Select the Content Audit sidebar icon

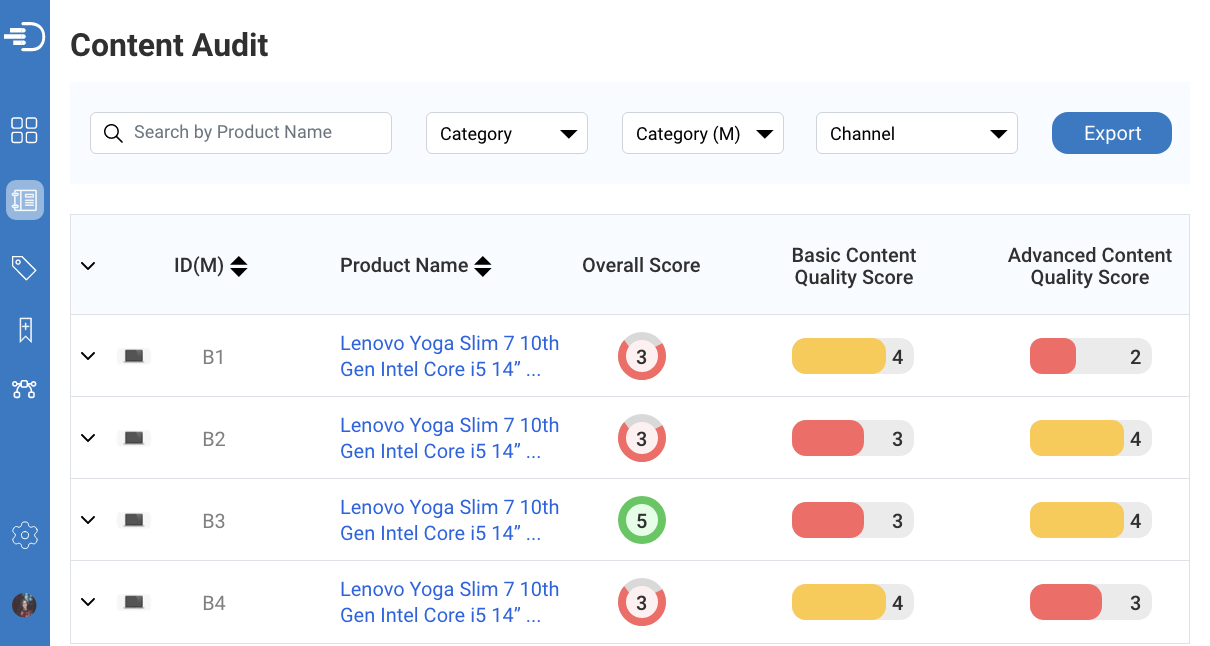pyautogui.click(x=25, y=199)
